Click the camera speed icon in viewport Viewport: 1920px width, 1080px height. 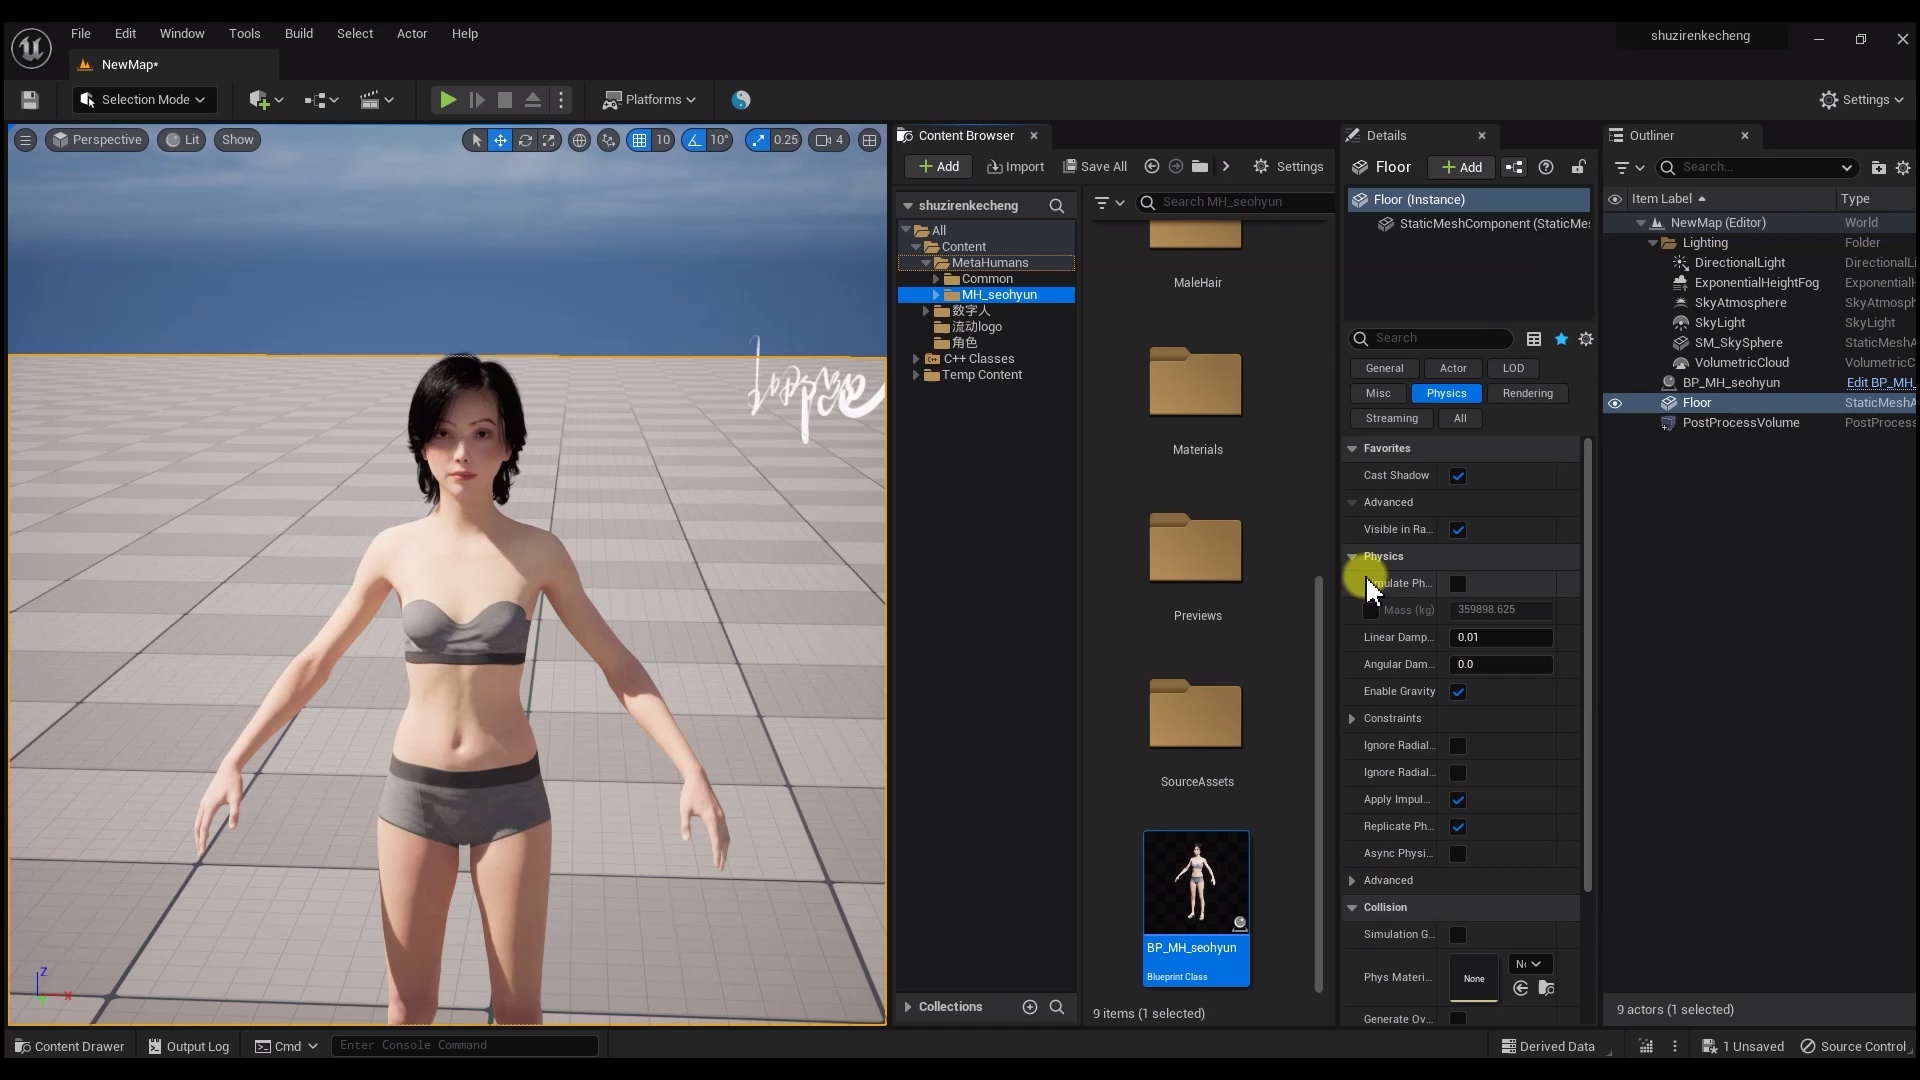(823, 140)
